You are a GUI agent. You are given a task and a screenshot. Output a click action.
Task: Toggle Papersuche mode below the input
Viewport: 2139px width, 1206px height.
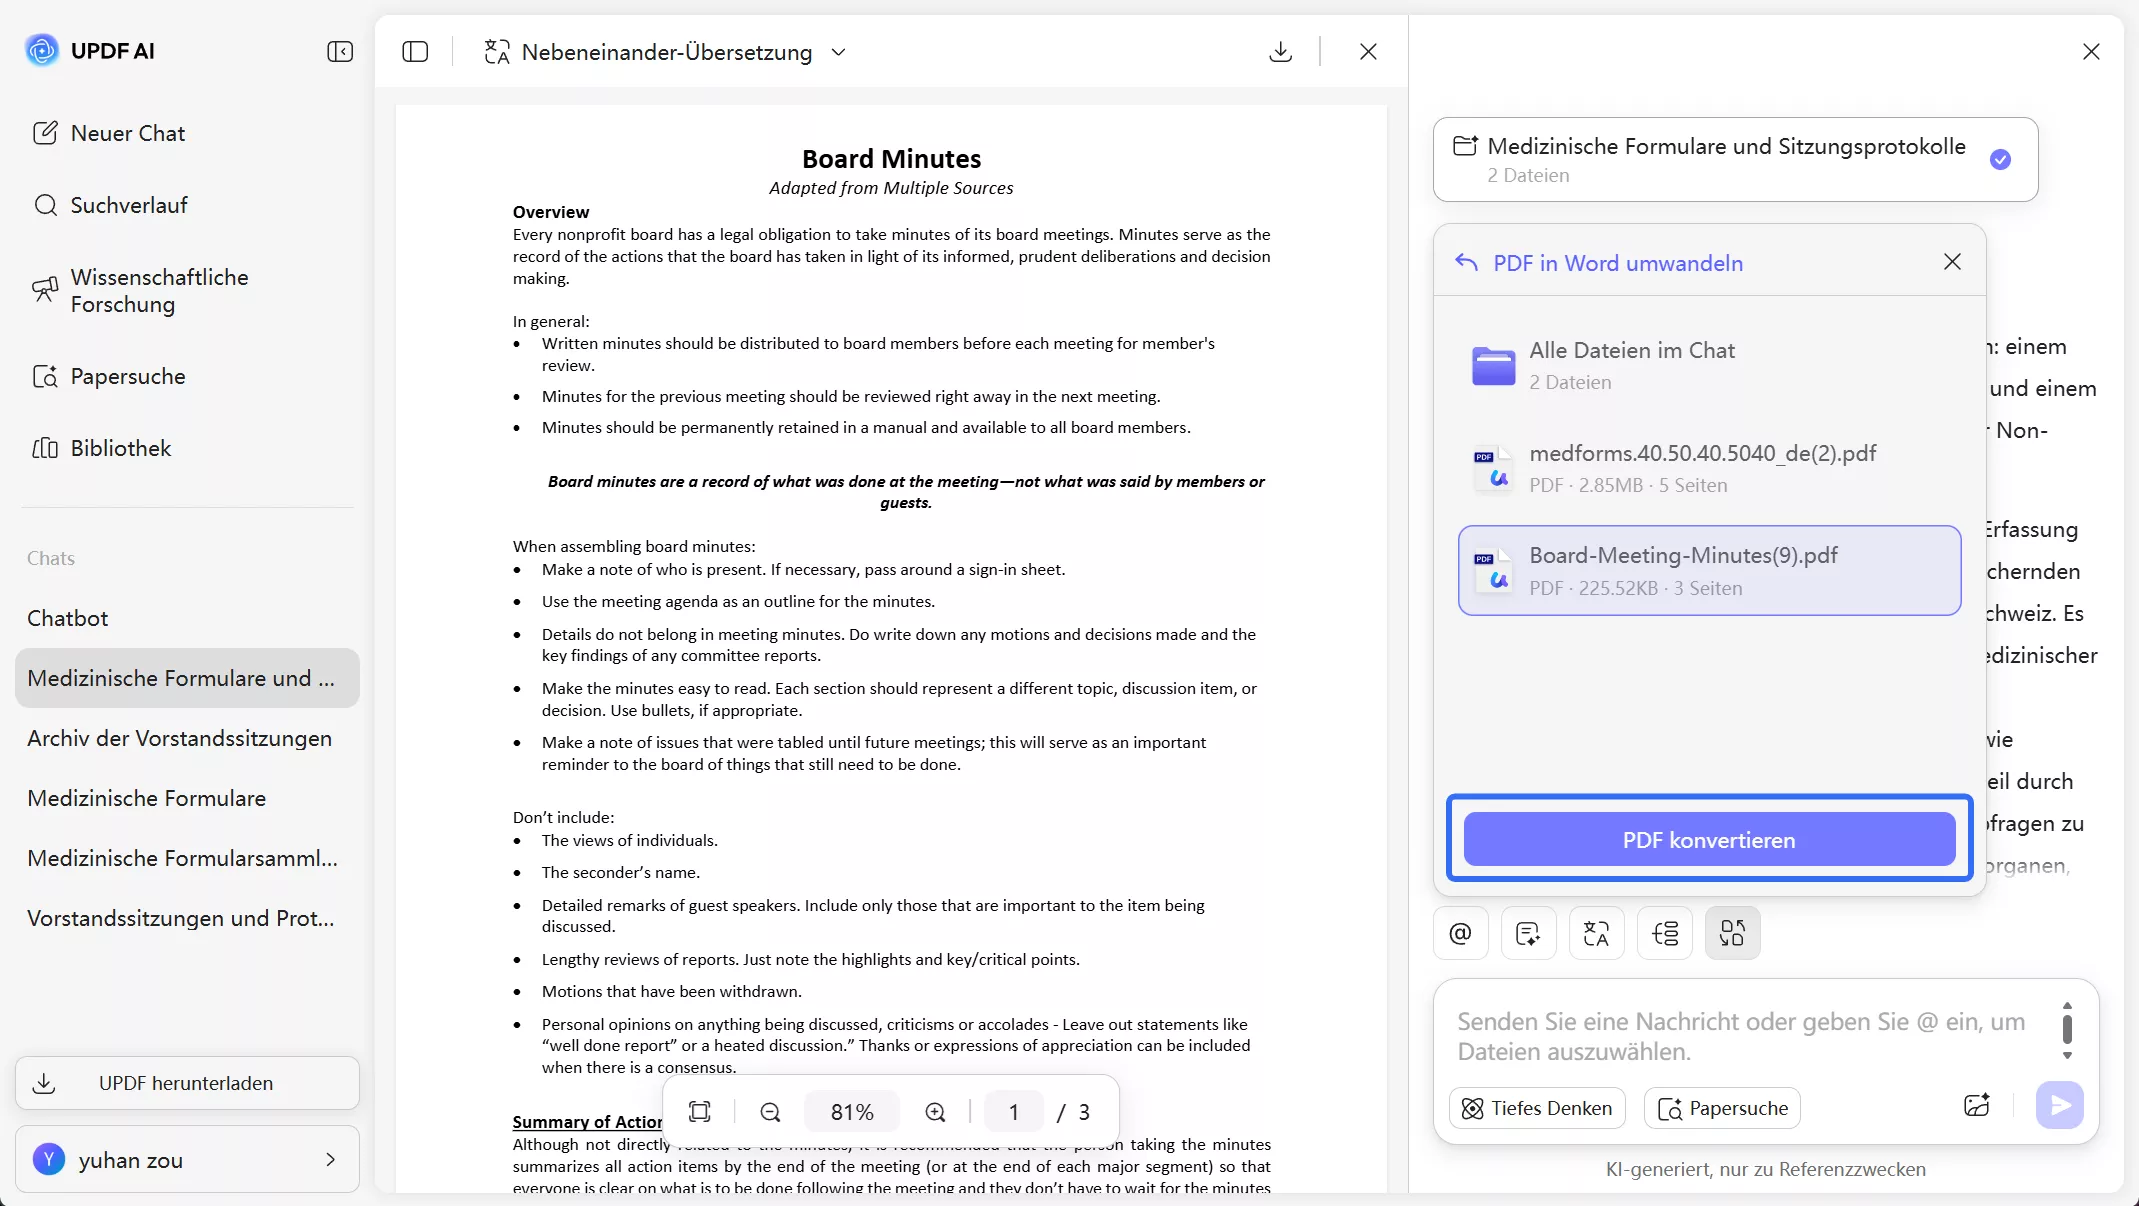coord(1722,1107)
